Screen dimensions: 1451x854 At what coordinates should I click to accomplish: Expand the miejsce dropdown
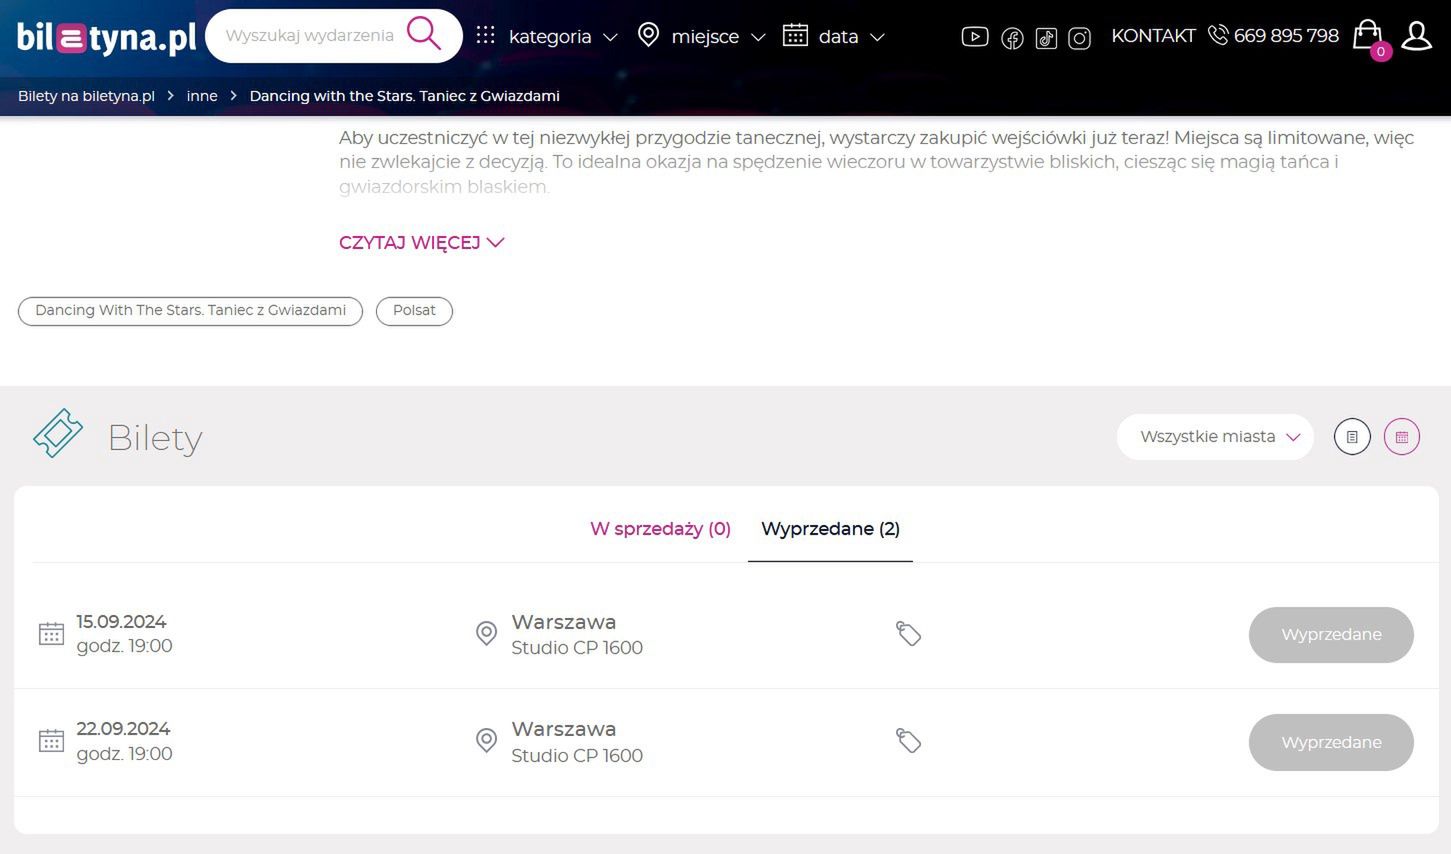(x=705, y=37)
